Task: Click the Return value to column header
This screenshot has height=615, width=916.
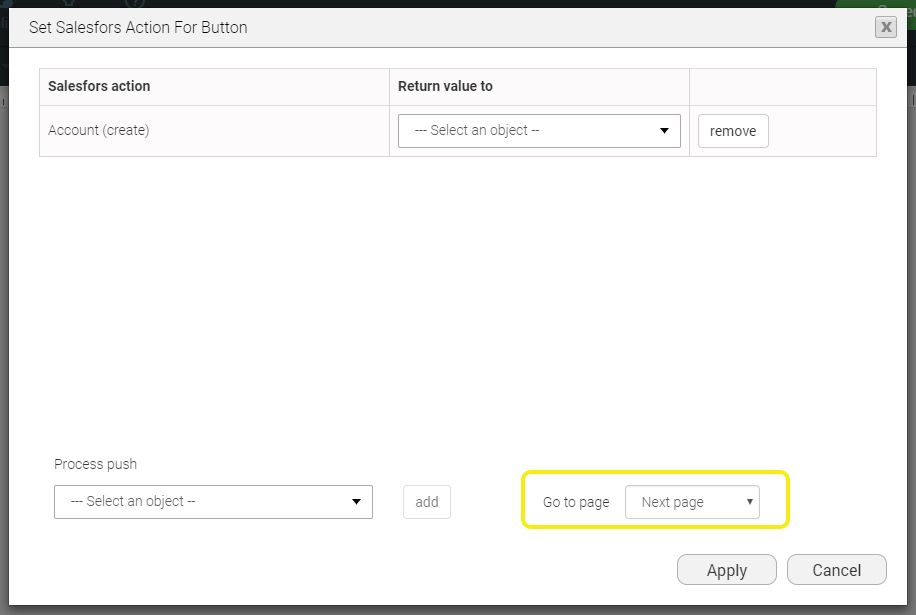Action: (x=444, y=86)
